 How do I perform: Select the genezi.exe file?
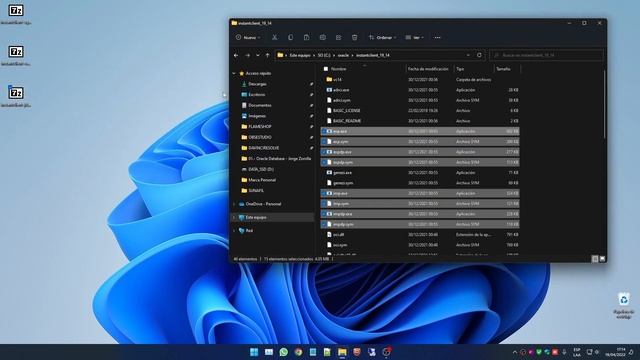click(x=420, y=173)
